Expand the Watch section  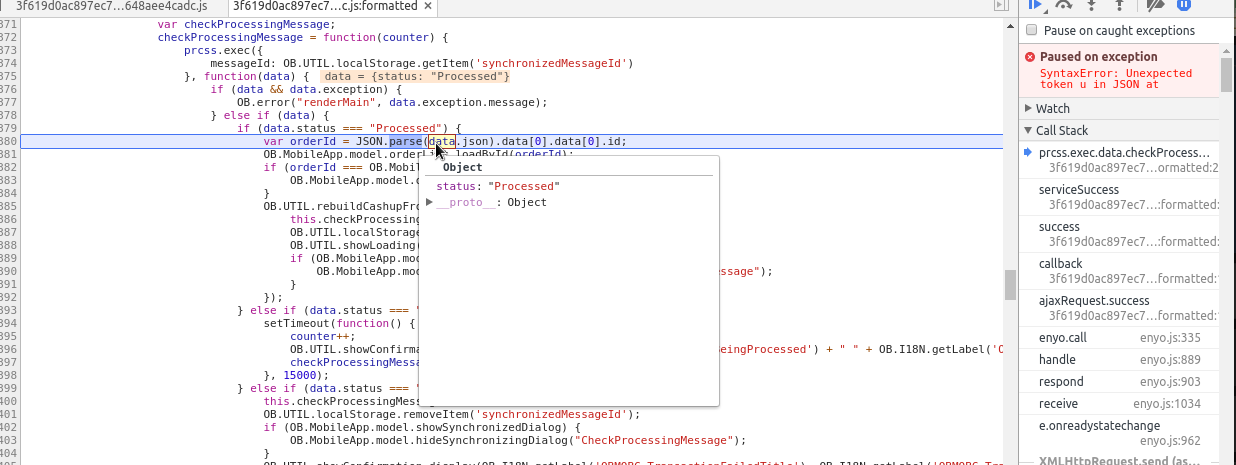pyautogui.click(x=1052, y=108)
